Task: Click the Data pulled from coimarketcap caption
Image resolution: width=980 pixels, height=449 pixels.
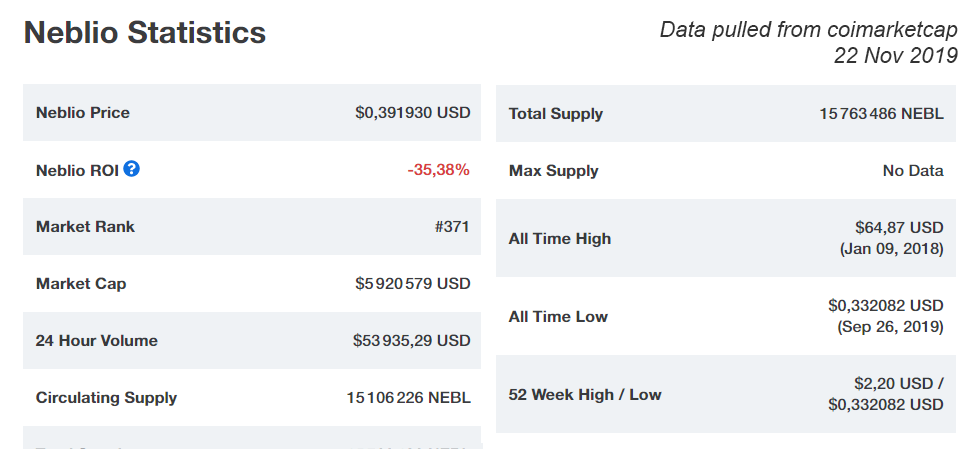Action: (x=809, y=29)
